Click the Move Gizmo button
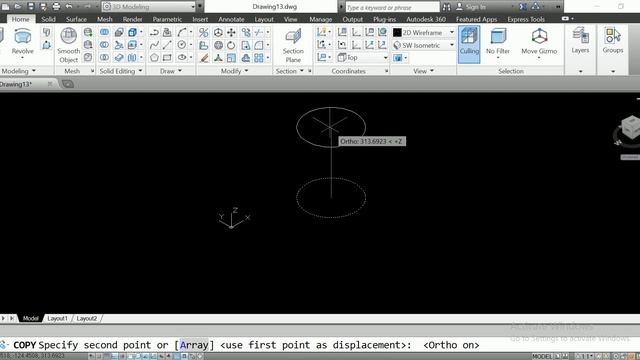This screenshot has height=360, width=640. (539, 42)
